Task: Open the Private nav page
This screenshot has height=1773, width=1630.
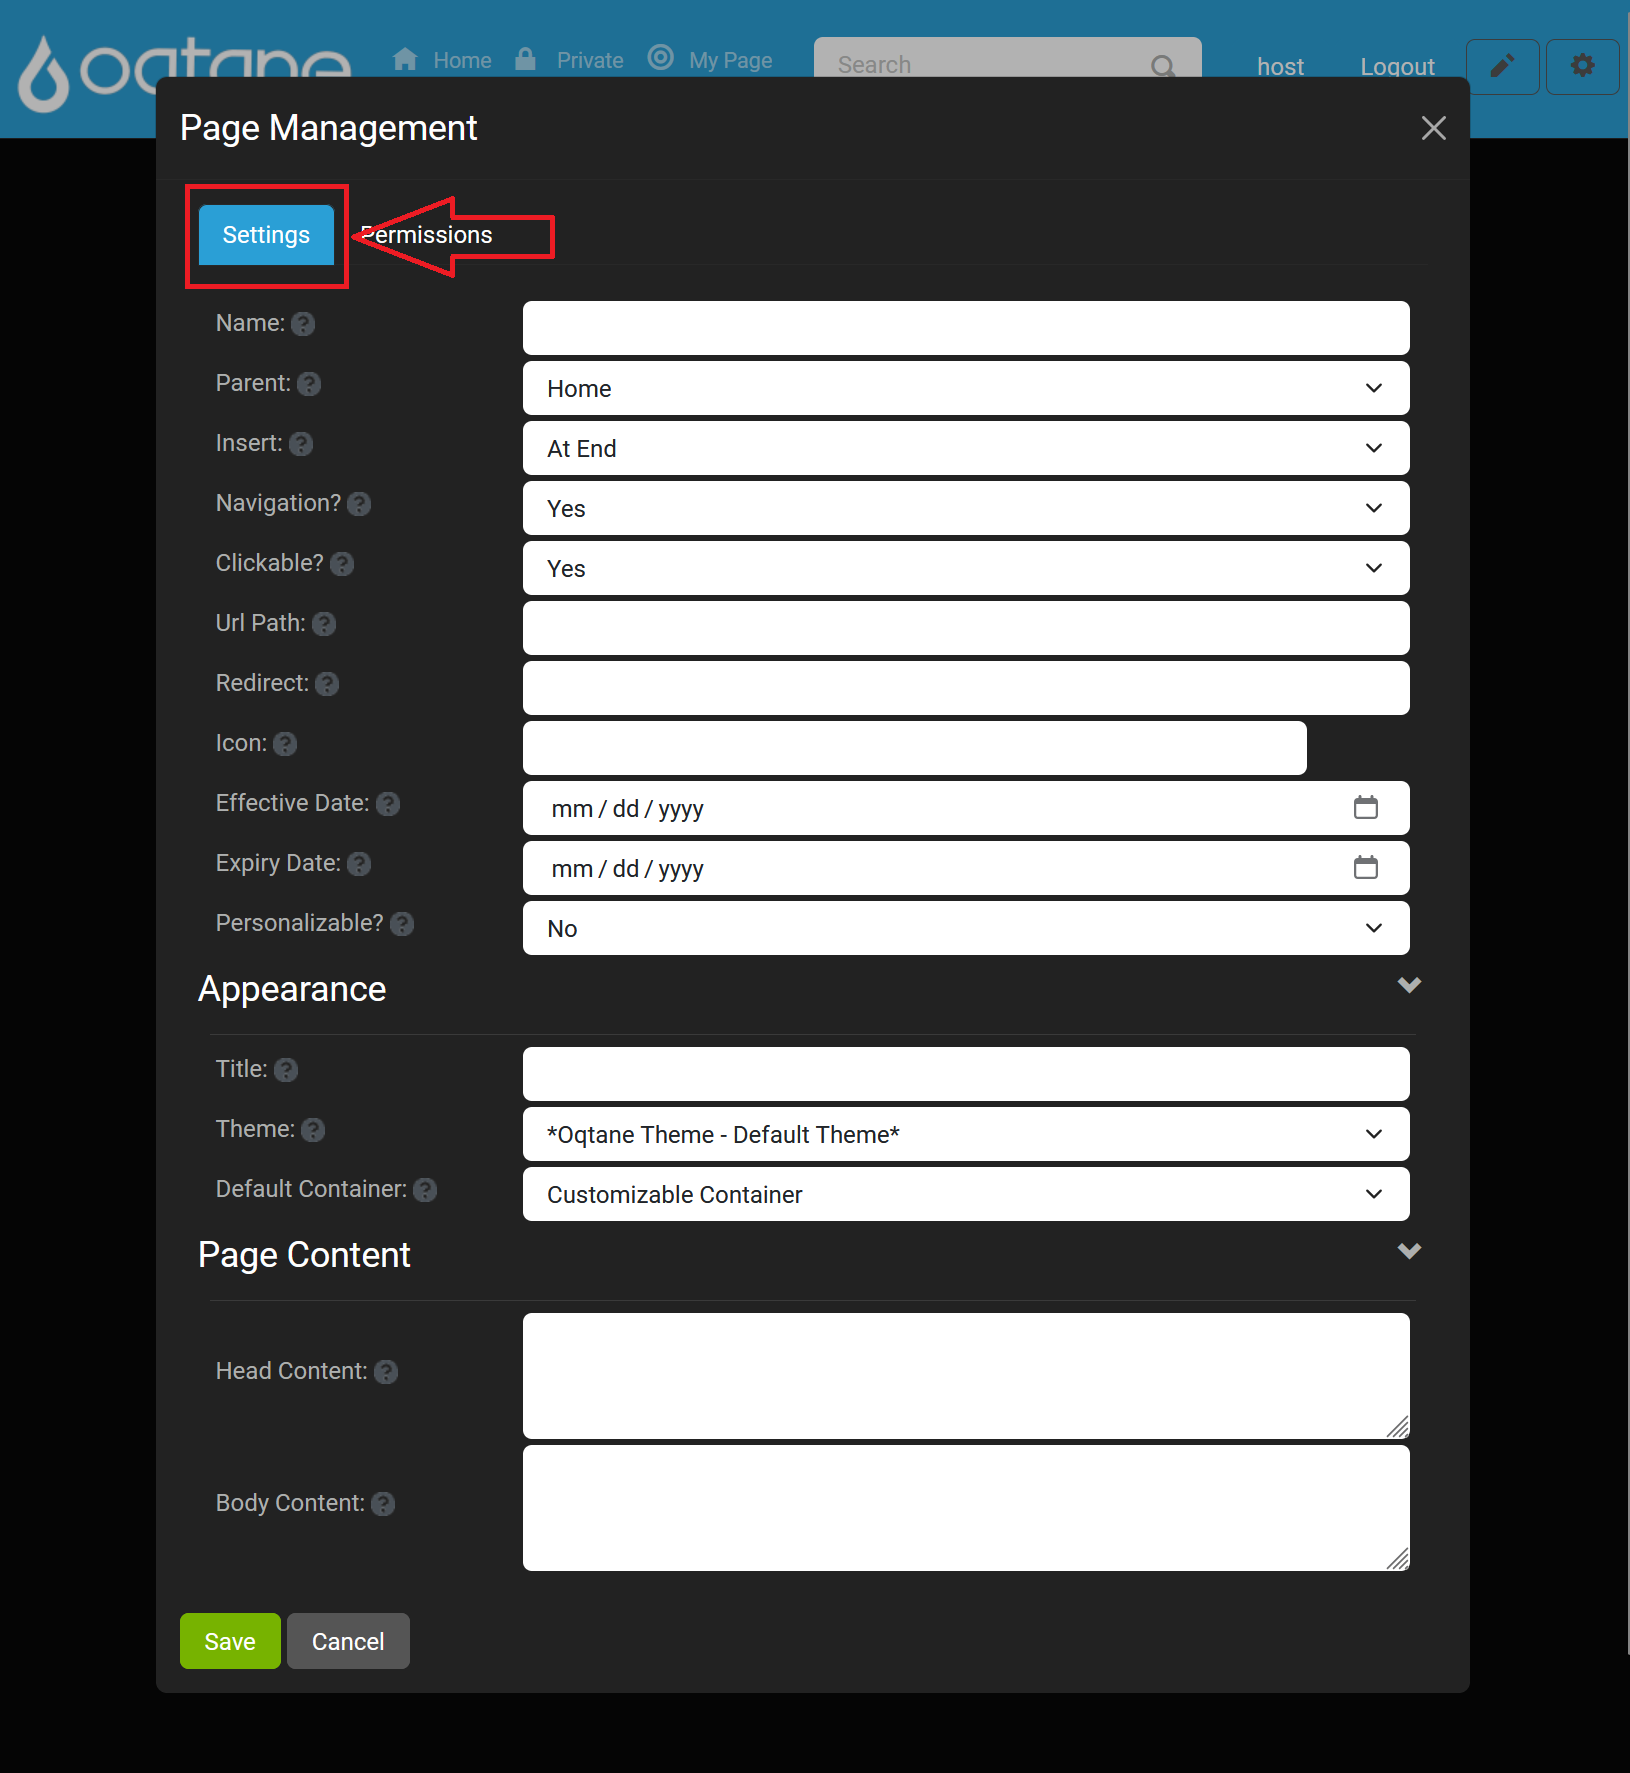Action: 569,60
